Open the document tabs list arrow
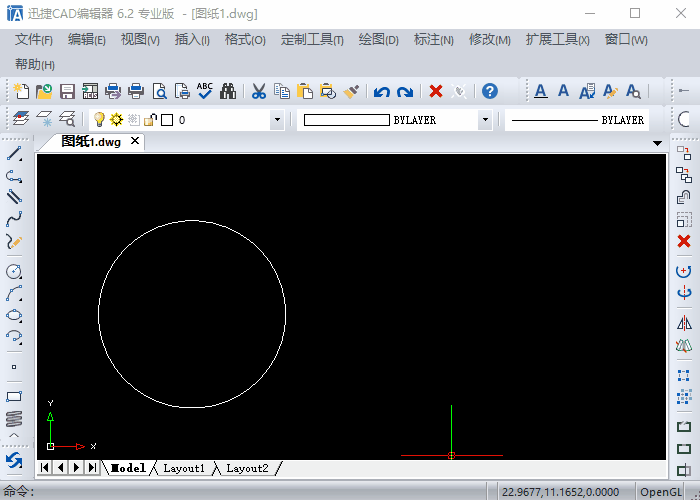 [657, 143]
